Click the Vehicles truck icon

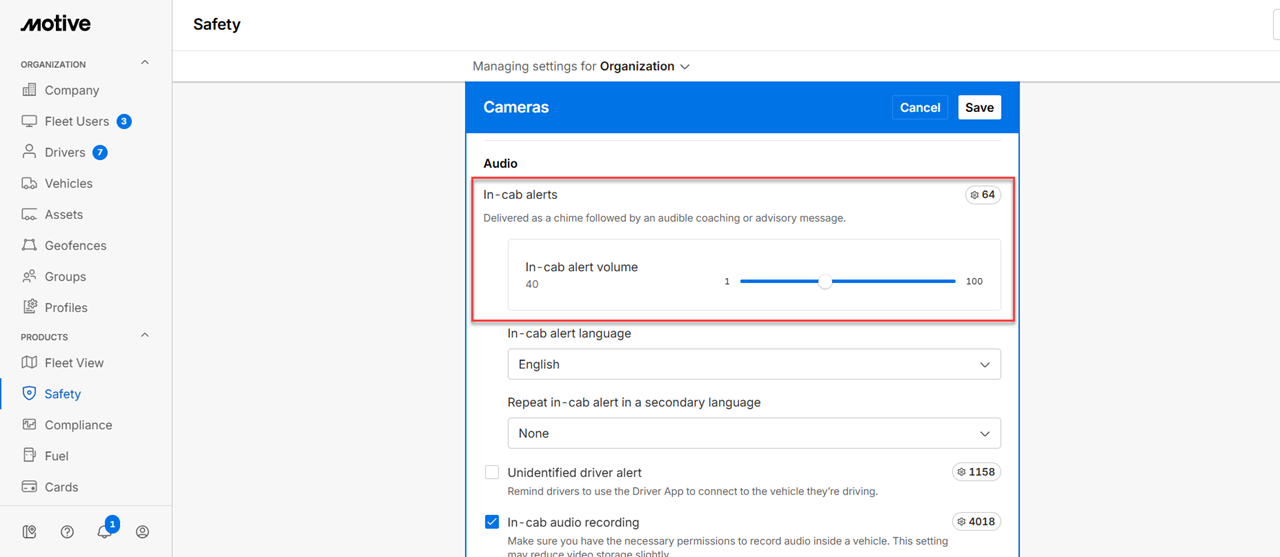(29, 183)
